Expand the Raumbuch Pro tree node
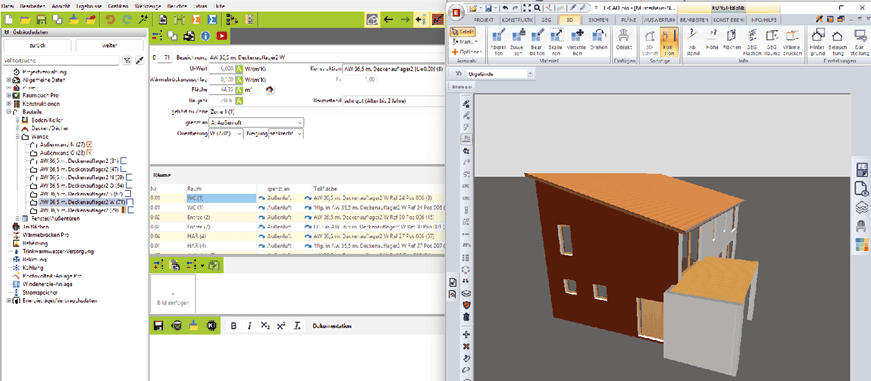 point(8,96)
